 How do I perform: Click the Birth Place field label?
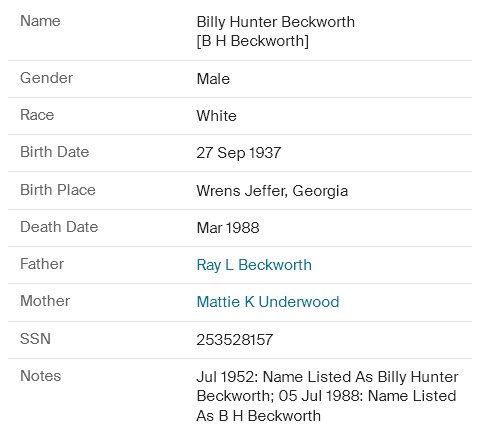click(58, 190)
